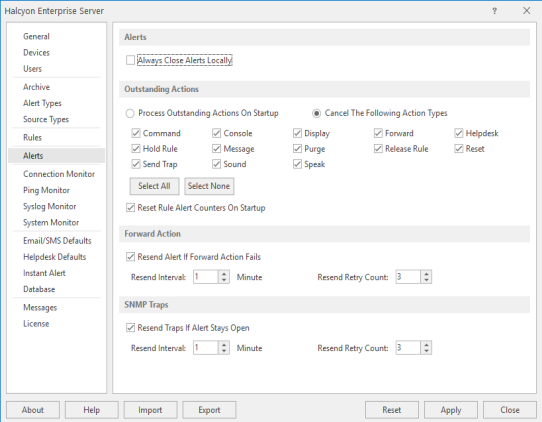Select the Alerts sidebar entry
The width and height of the screenshot is (542, 422).
(57, 156)
